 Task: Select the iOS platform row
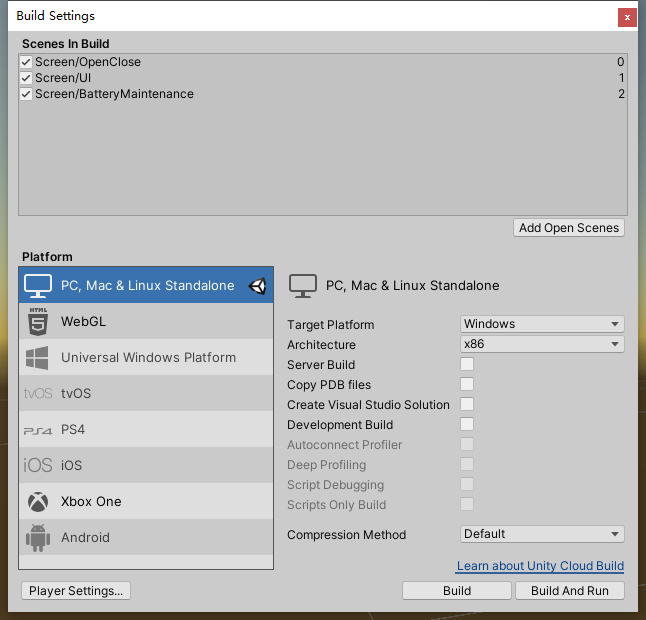click(146, 465)
